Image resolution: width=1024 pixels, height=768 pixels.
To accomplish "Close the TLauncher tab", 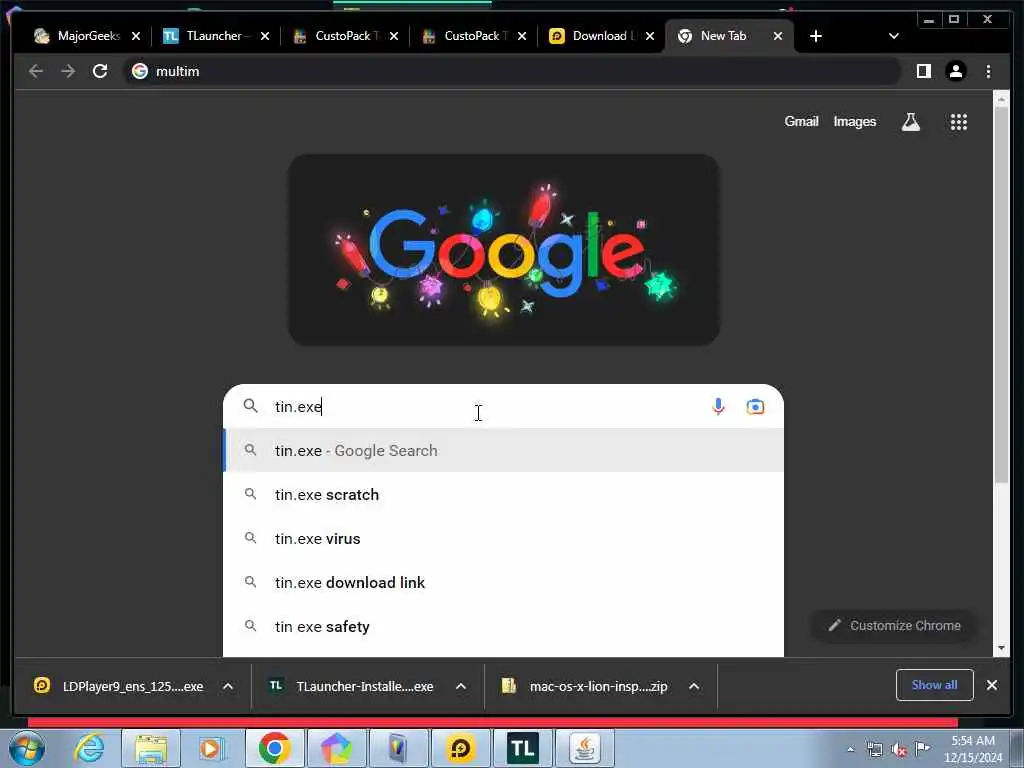I will pos(264,37).
